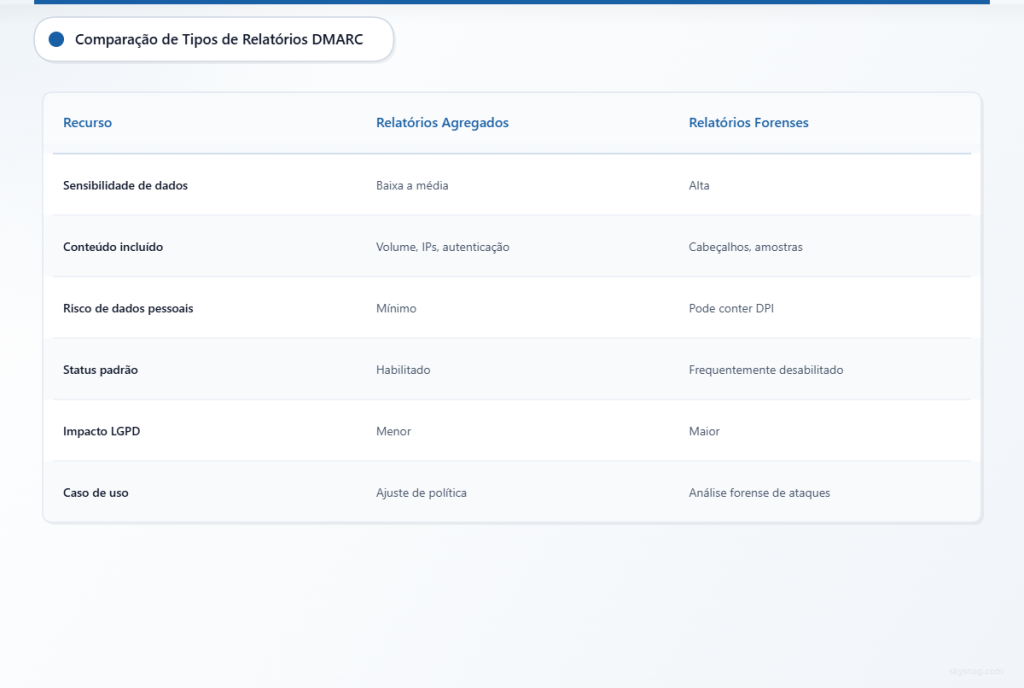Click the 'Pode conter DPI' cell
This screenshot has height=688, width=1024.
(x=731, y=308)
